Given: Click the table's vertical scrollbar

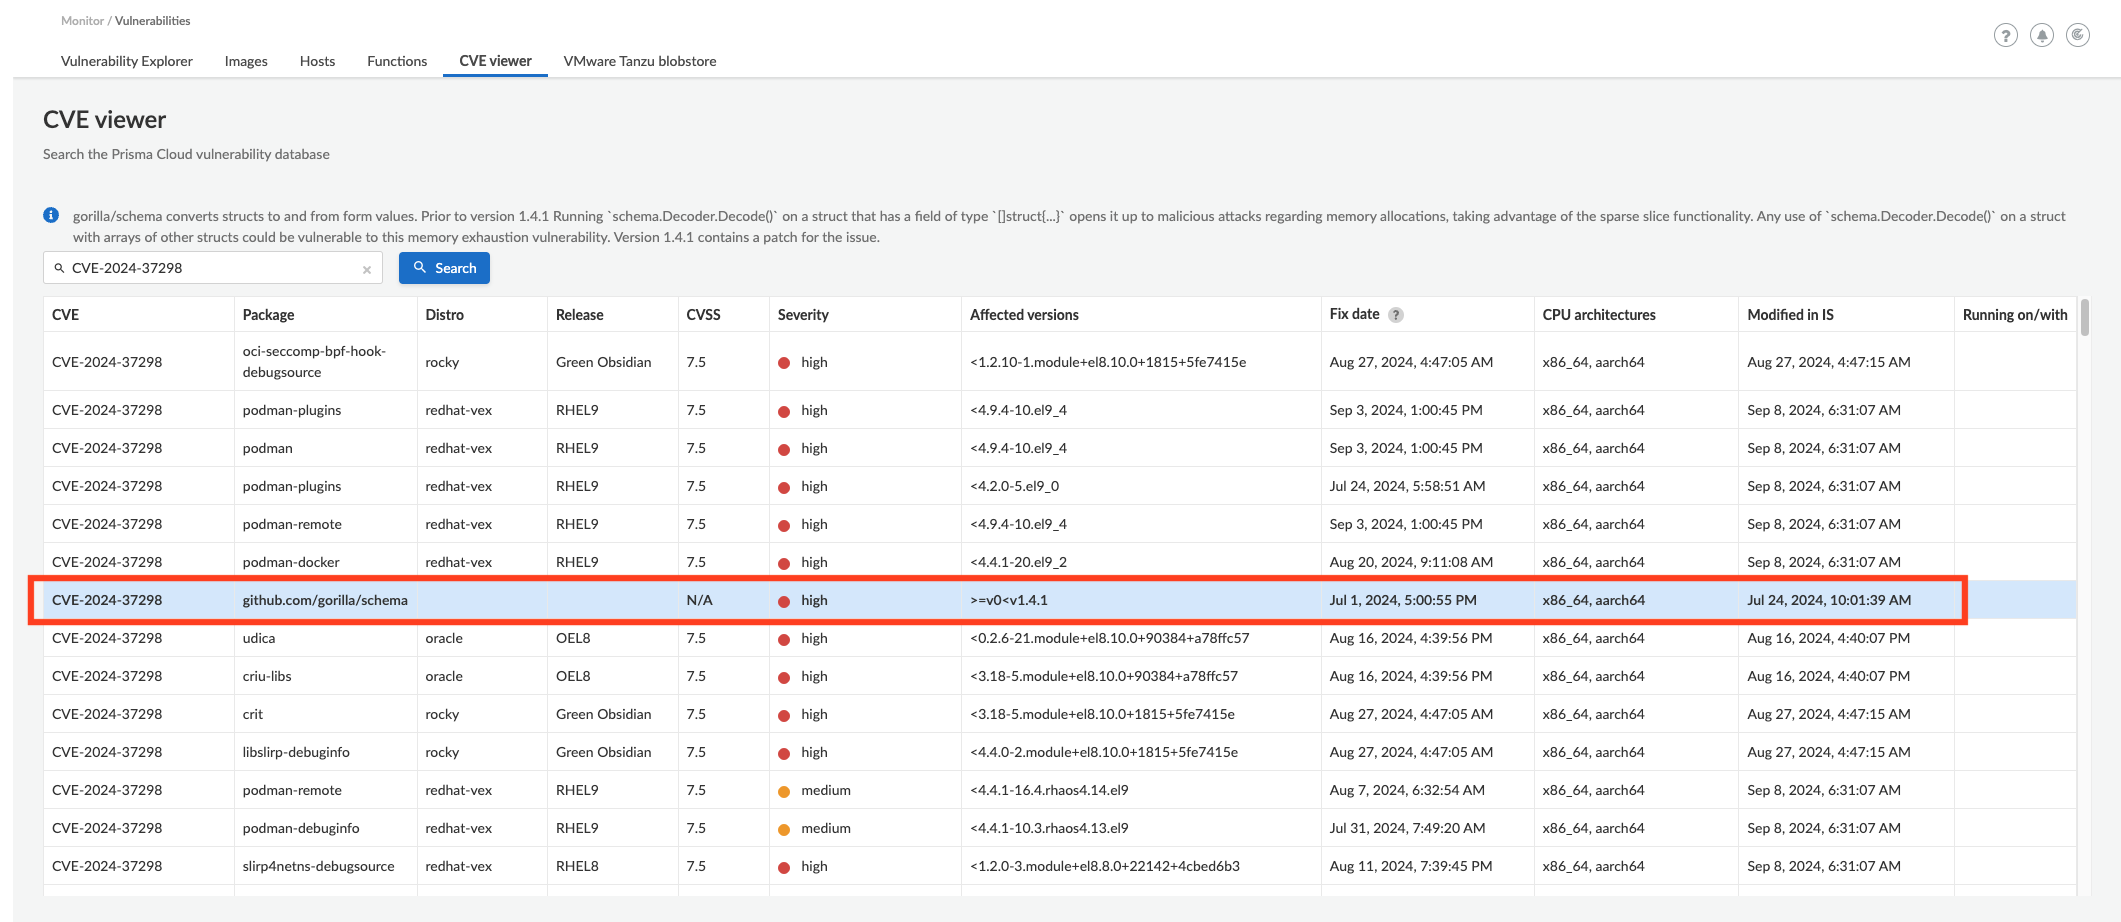Looking at the screenshot, I should point(2085,318).
